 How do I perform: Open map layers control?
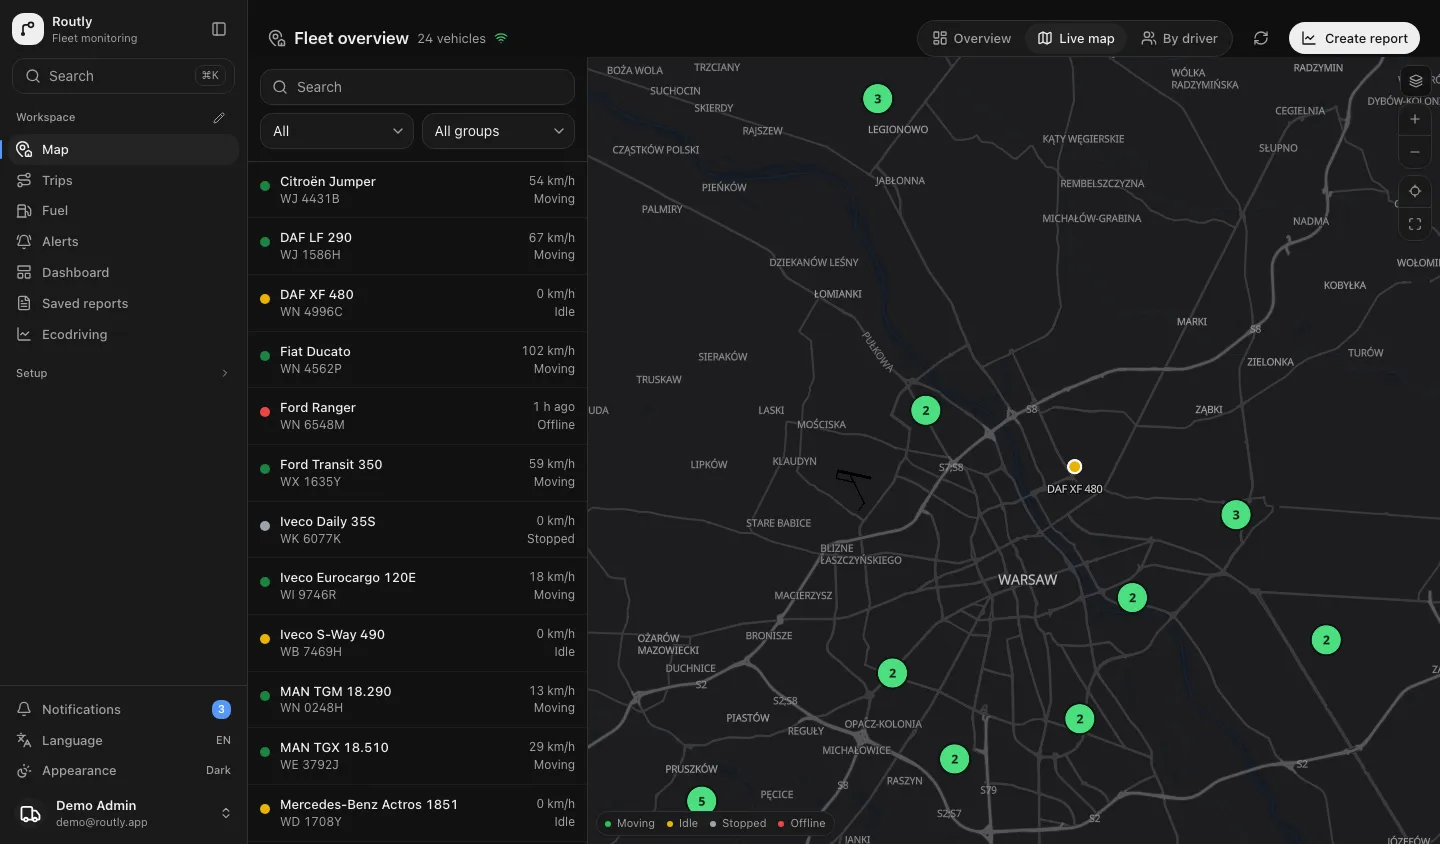pyautogui.click(x=1415, y=81)
